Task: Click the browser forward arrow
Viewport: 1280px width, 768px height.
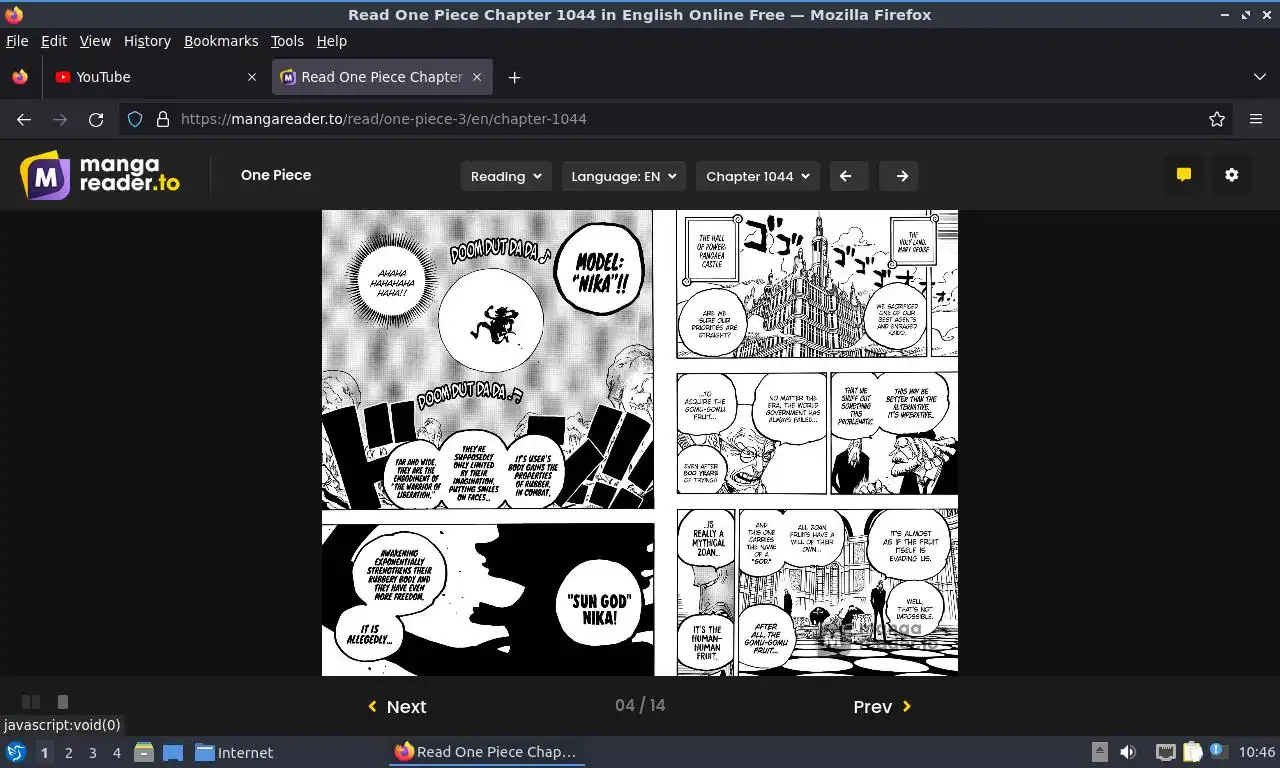Action: tap(60, 119)
